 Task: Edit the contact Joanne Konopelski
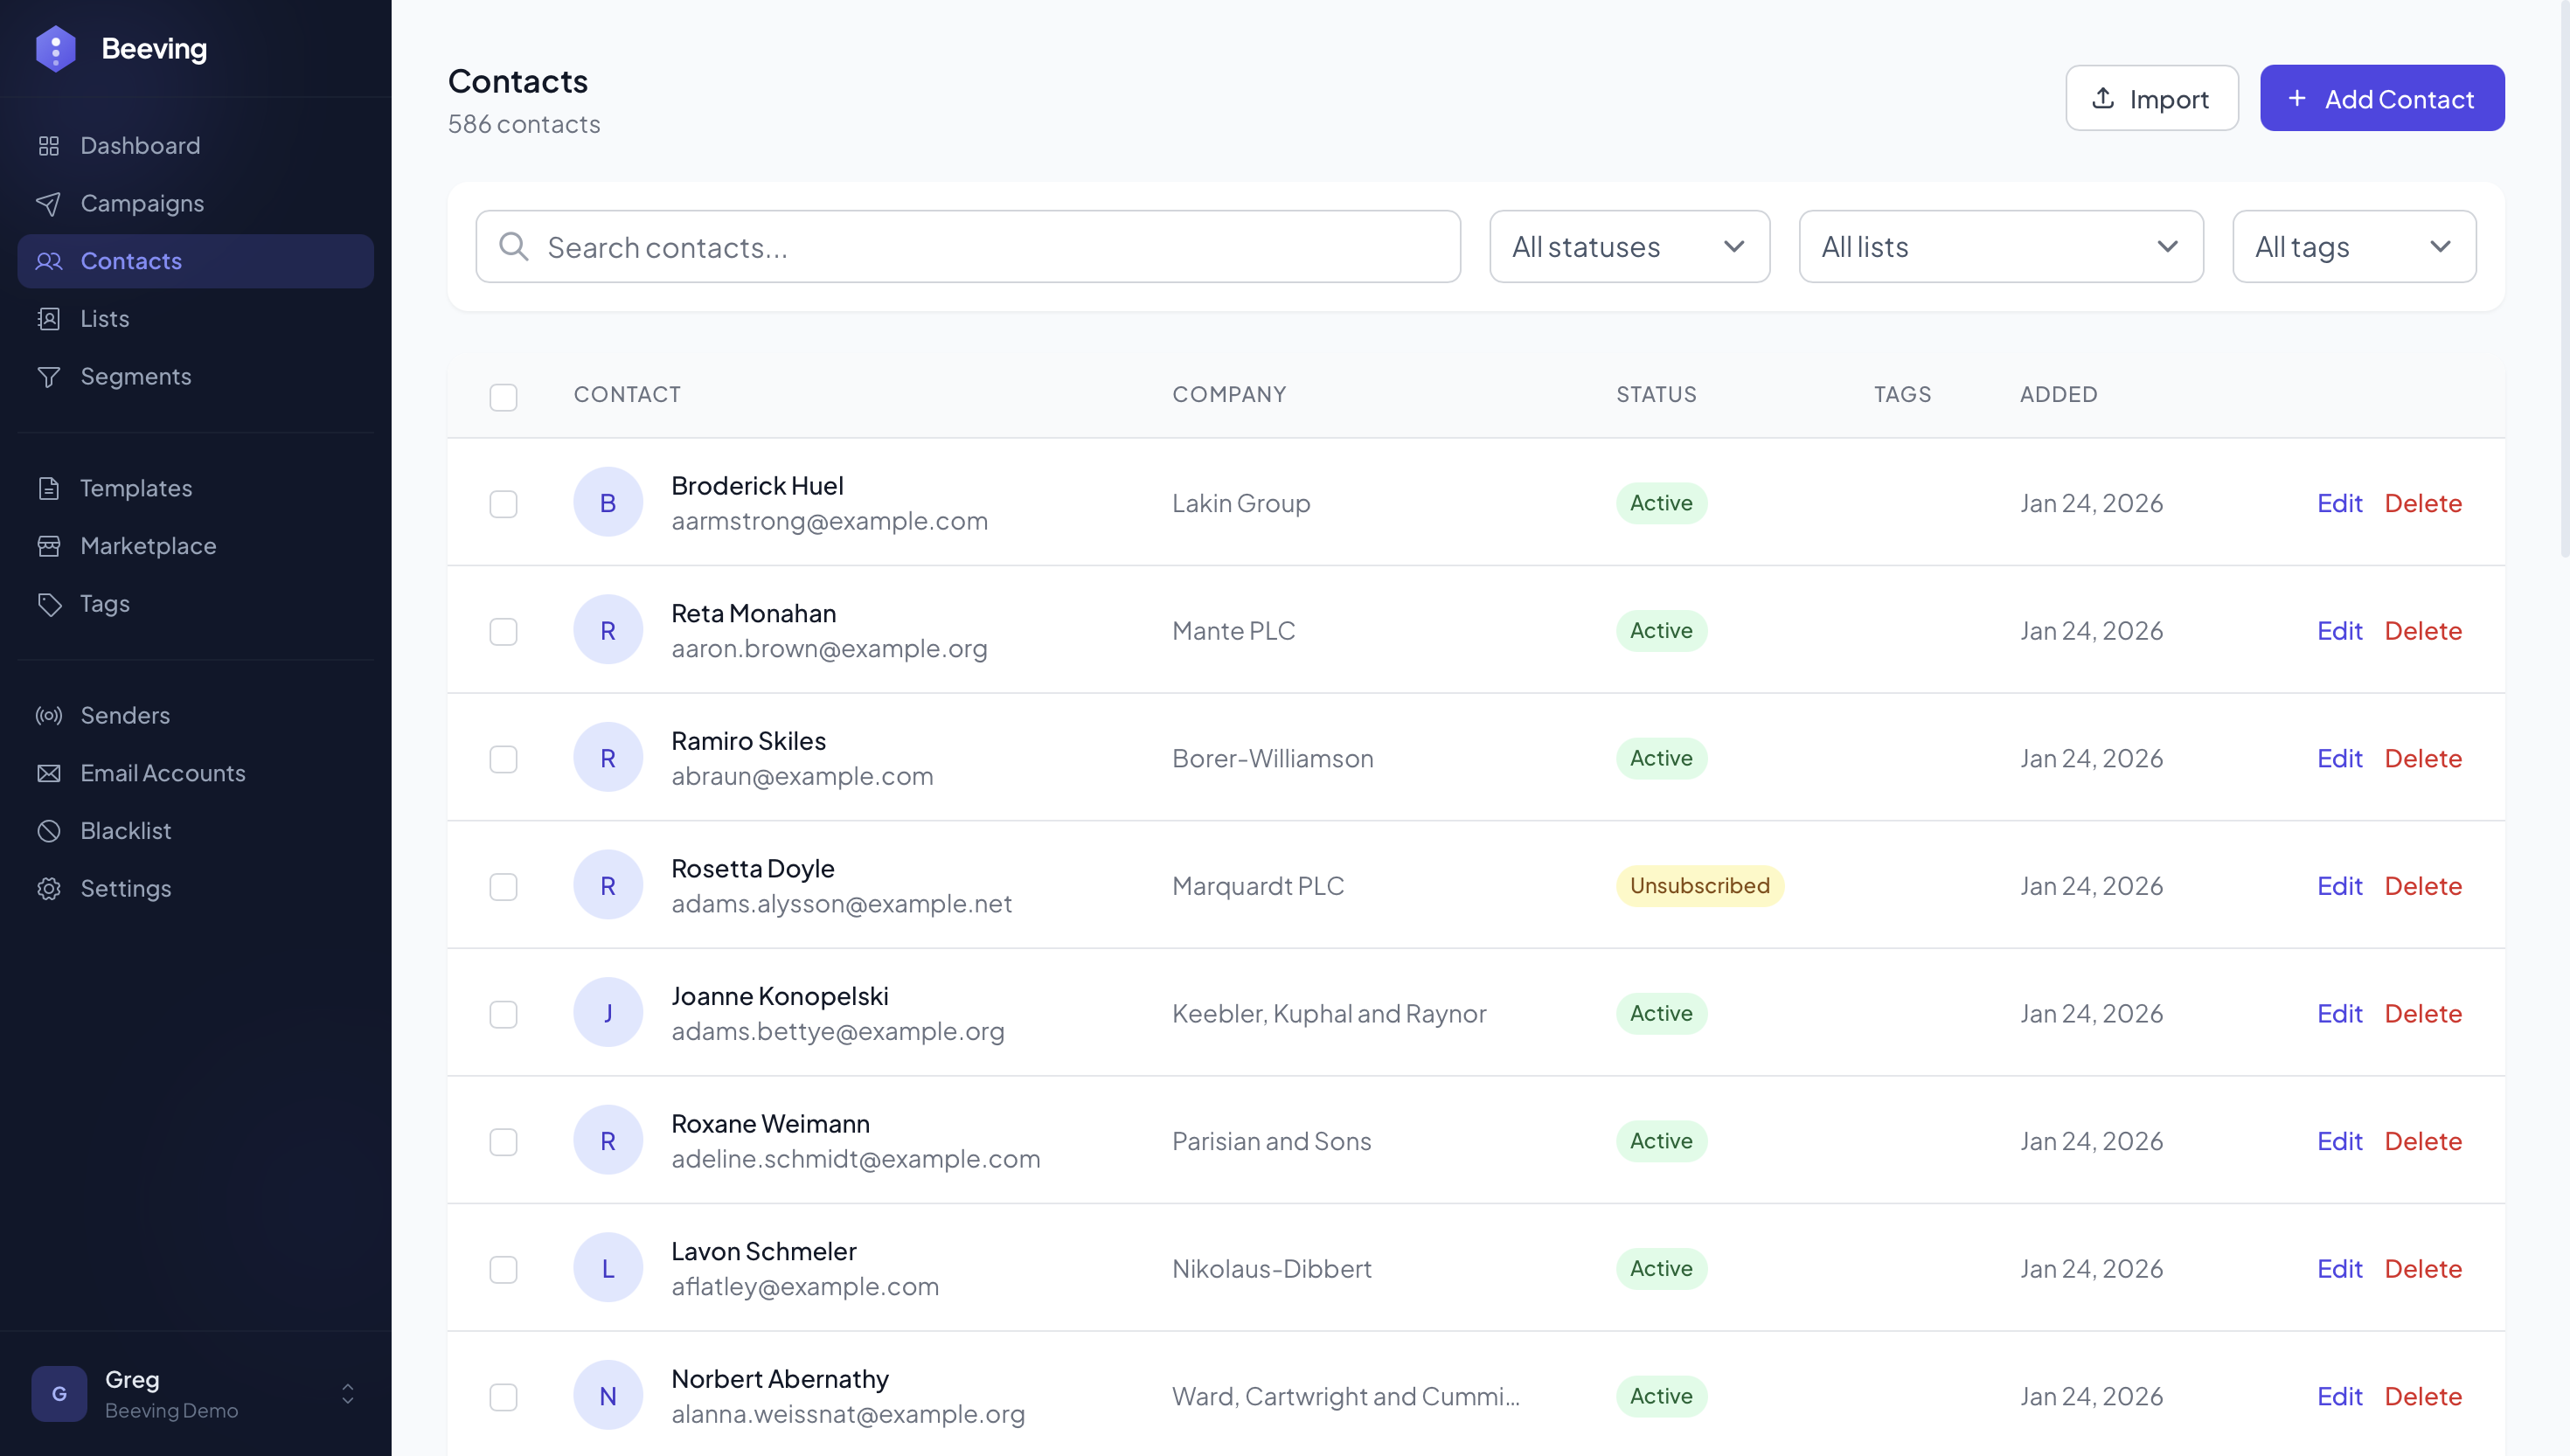[x=2339, y=1013]
